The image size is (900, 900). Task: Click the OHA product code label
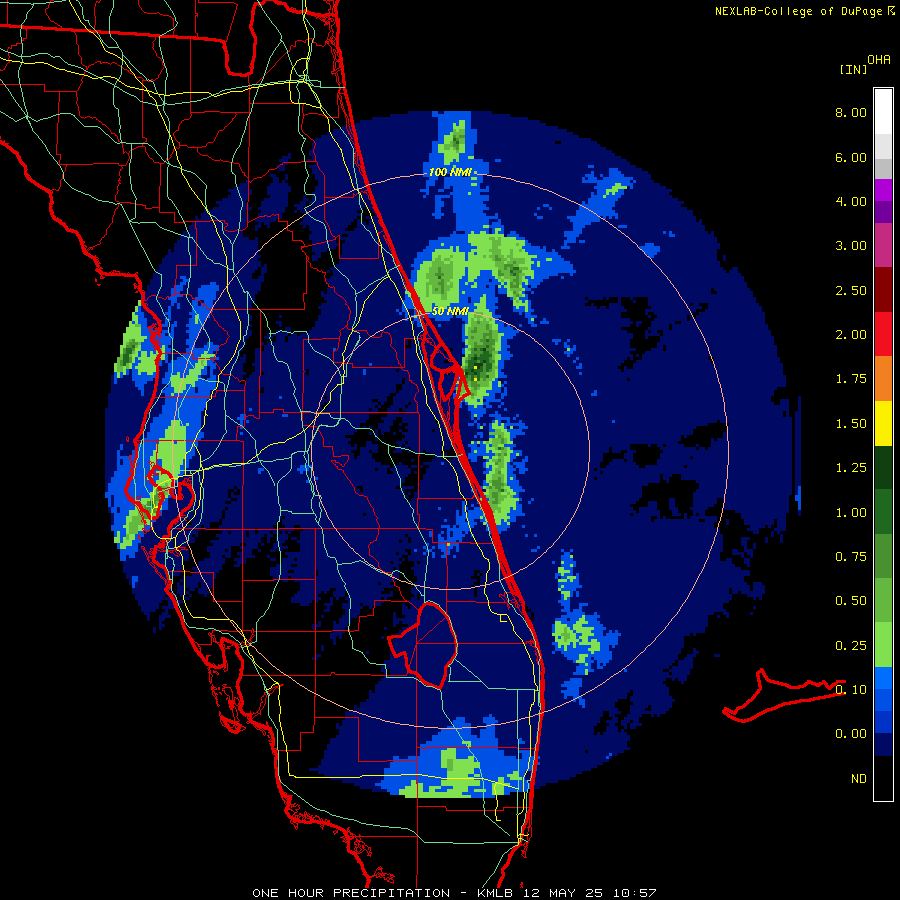[x=879, y=60]
